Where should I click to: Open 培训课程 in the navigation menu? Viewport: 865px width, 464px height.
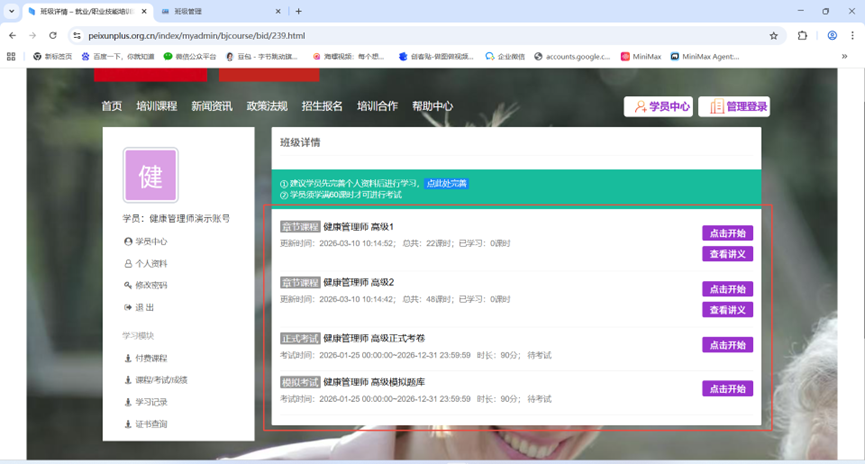(156, 106)
